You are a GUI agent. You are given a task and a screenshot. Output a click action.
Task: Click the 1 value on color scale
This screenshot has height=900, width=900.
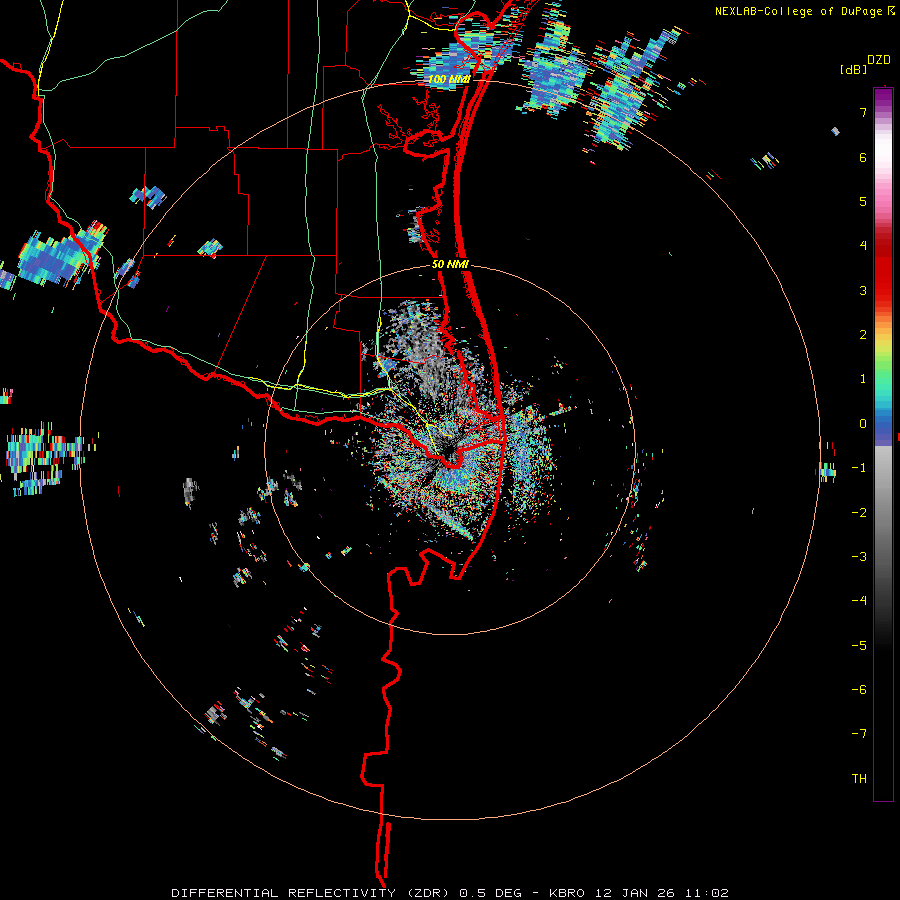[x=863, y=379]
